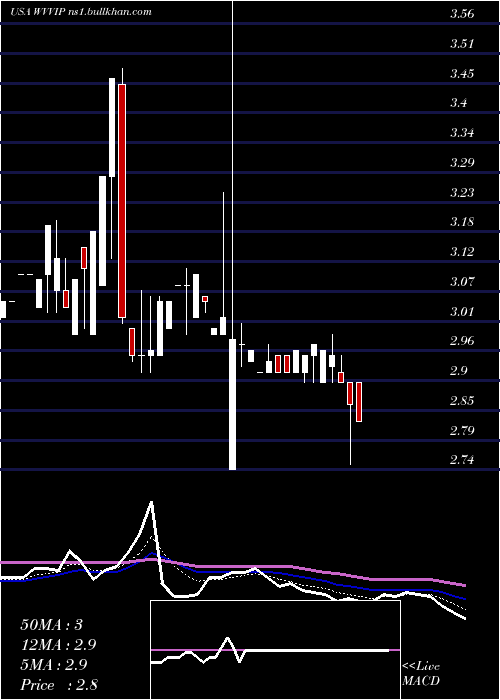Click the 2.79 price axis label
This screenshot has height=700, width=500.
462,430
